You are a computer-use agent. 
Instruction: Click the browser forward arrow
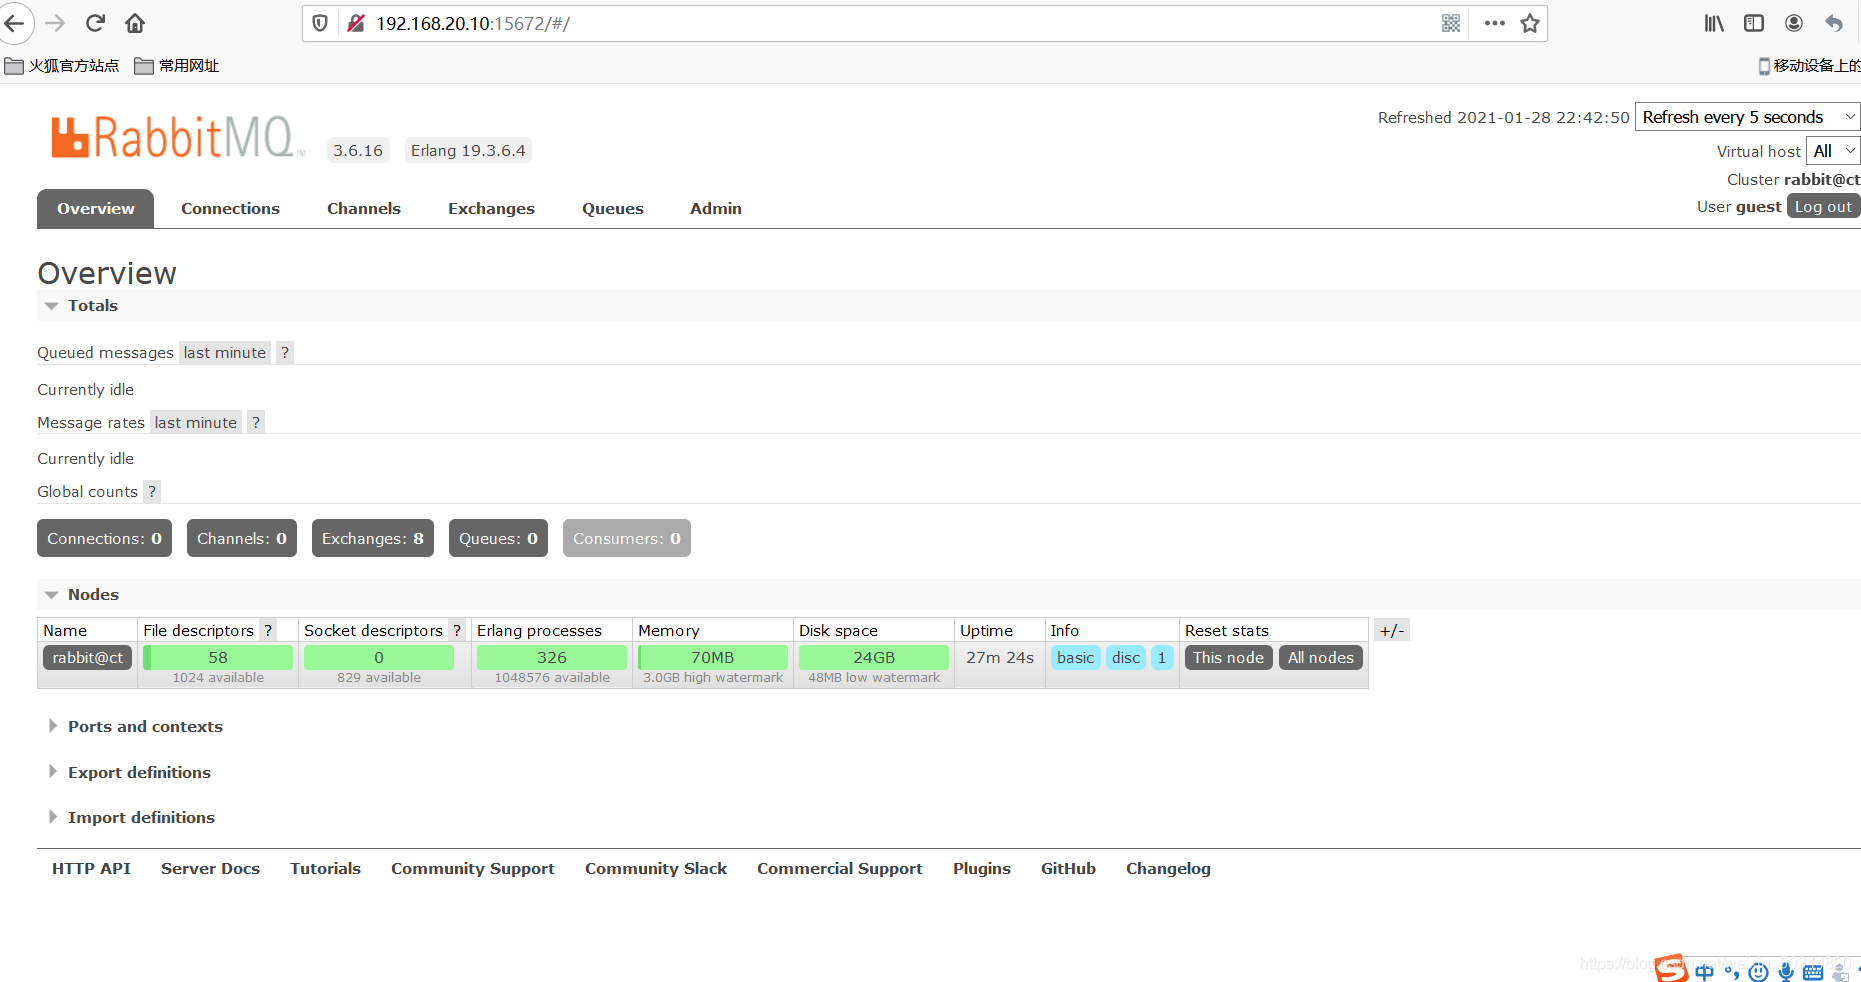[55, 23]
